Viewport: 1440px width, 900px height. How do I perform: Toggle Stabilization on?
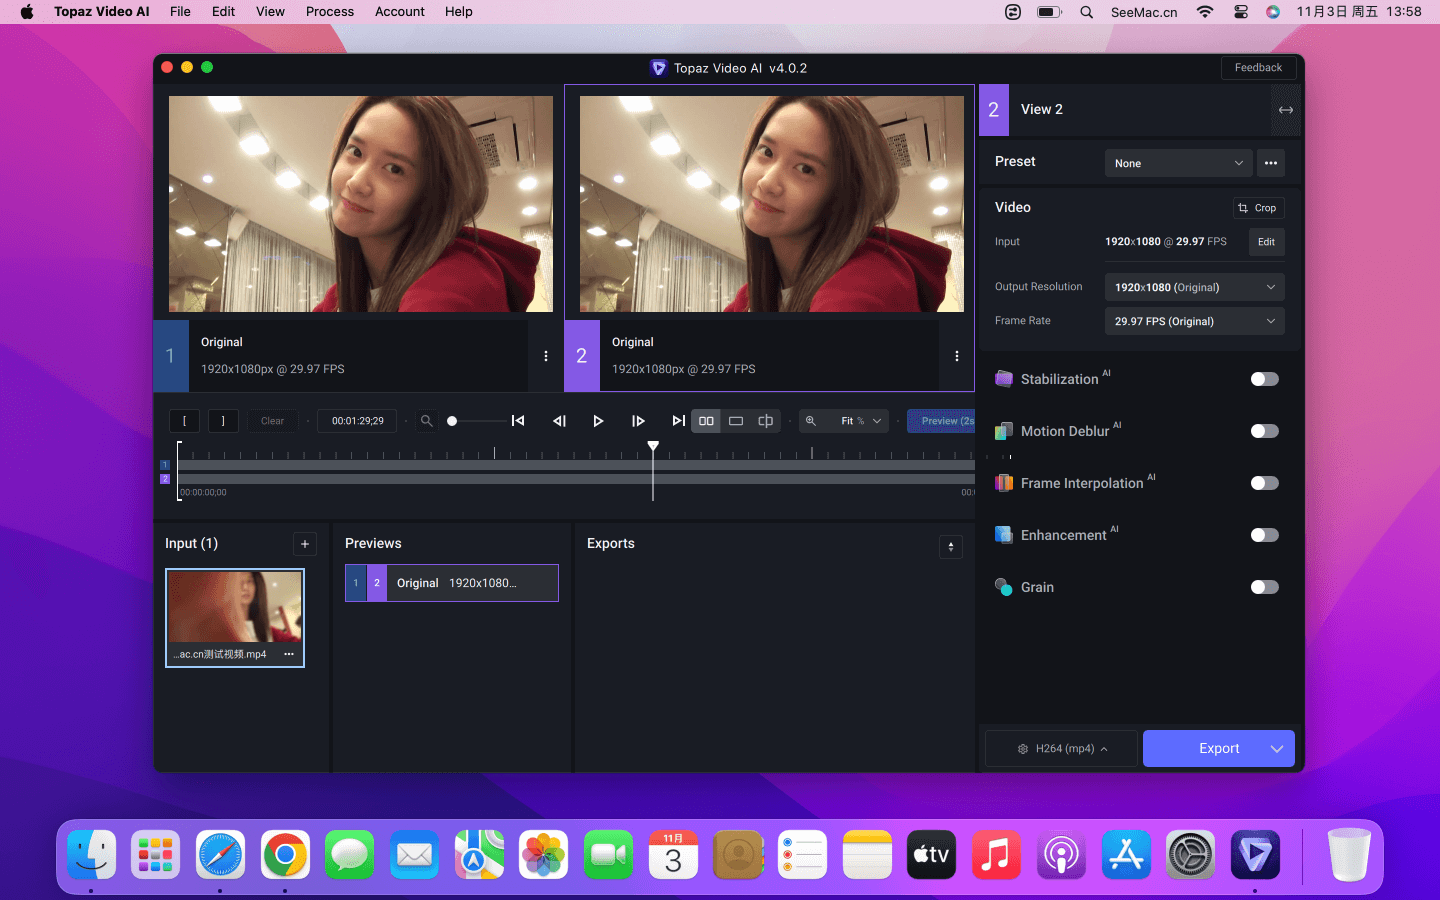[1265, 379]
